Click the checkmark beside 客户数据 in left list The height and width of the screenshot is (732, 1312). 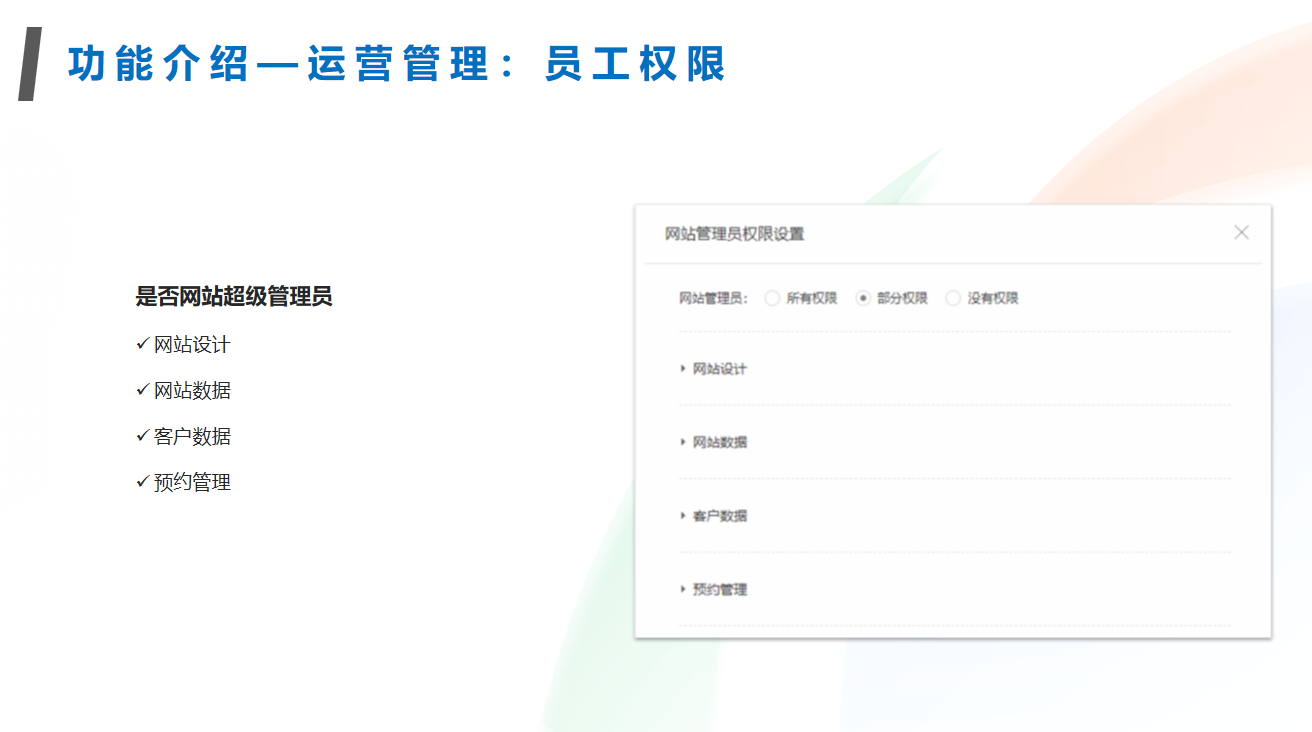[142, 436]
